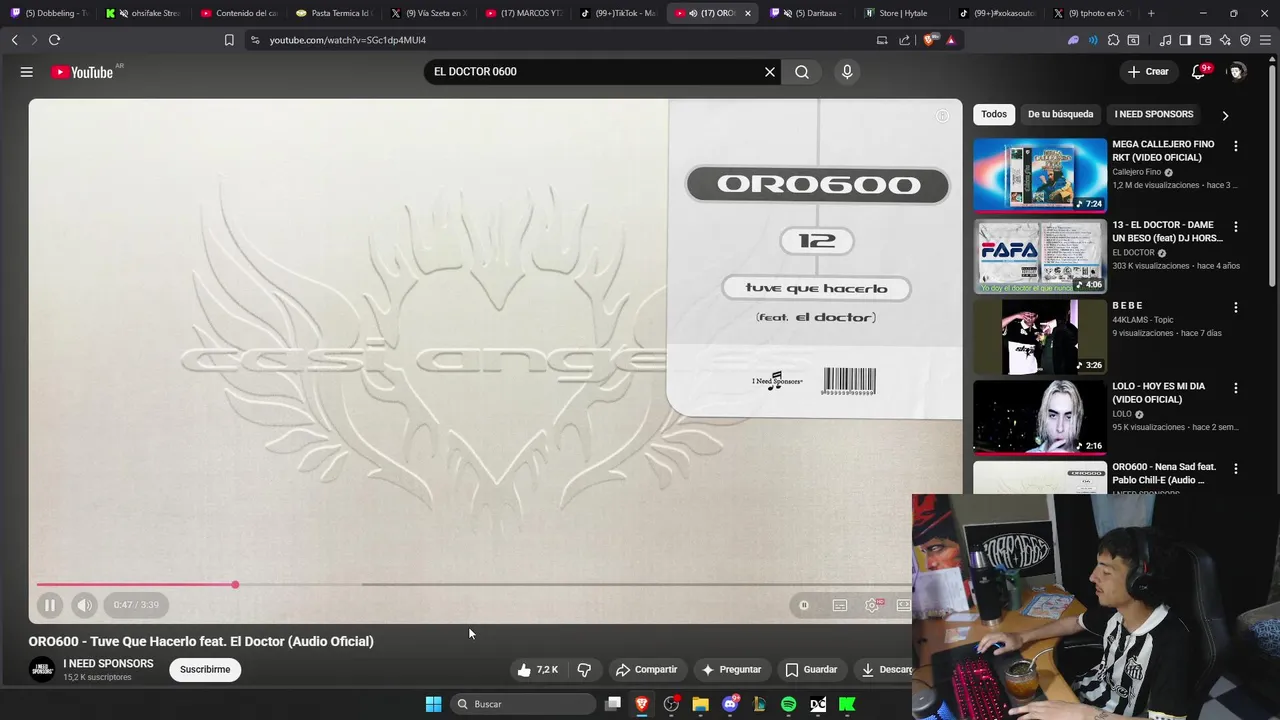Image resolution: width=1280 pixels, height=720 pixels.
Task: Select I NEED SPONSORS filter chip
Action: (1154, 114)
